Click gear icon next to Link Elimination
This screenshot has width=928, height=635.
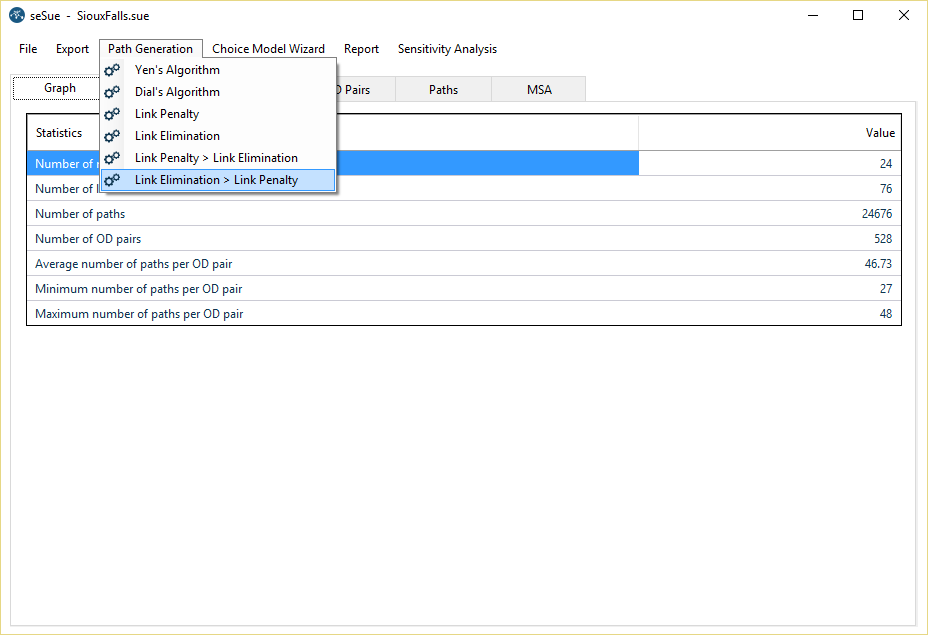(112, 136)
